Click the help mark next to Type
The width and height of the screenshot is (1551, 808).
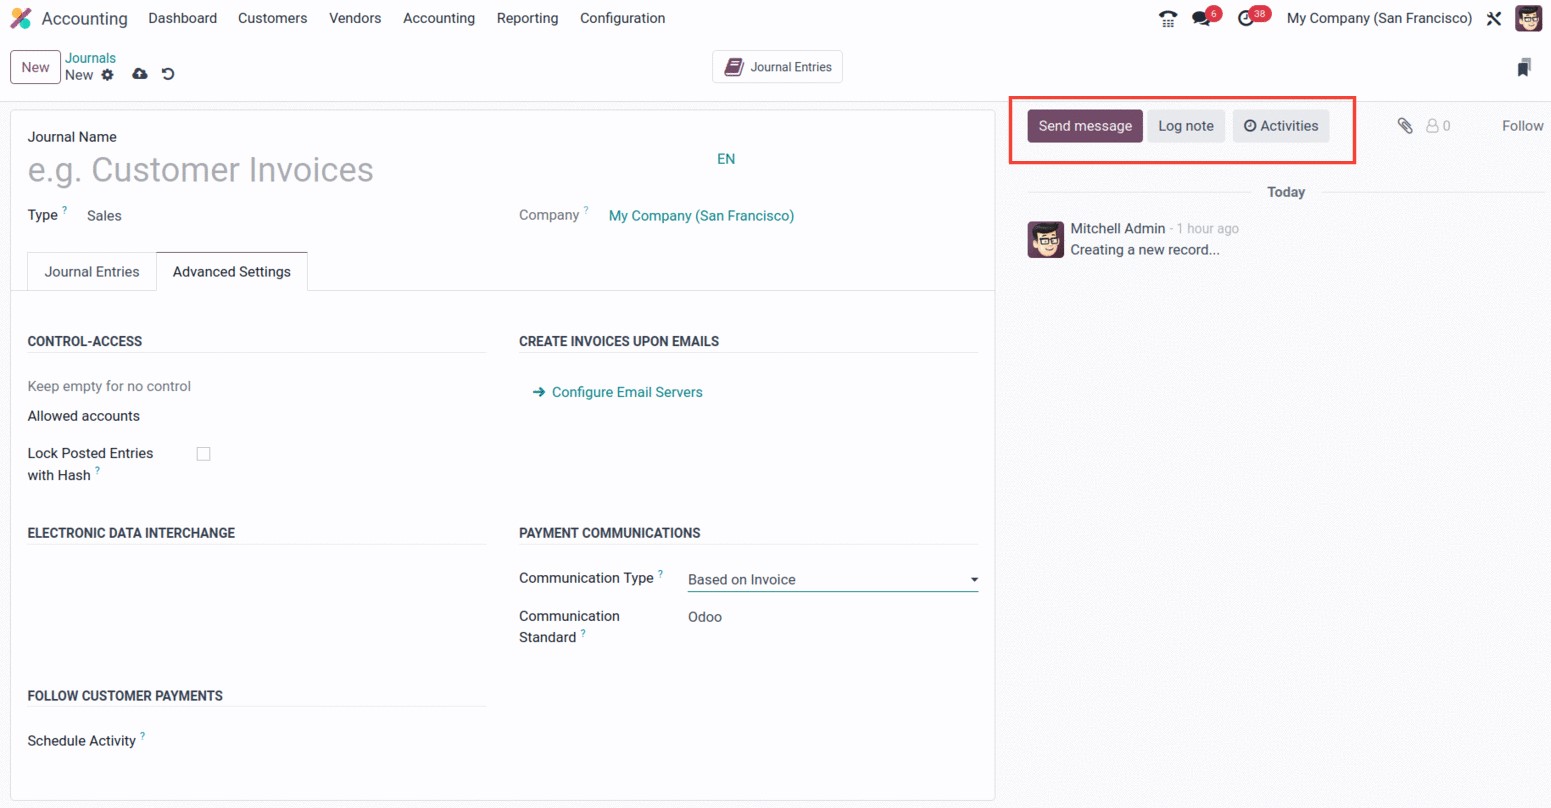65,210
